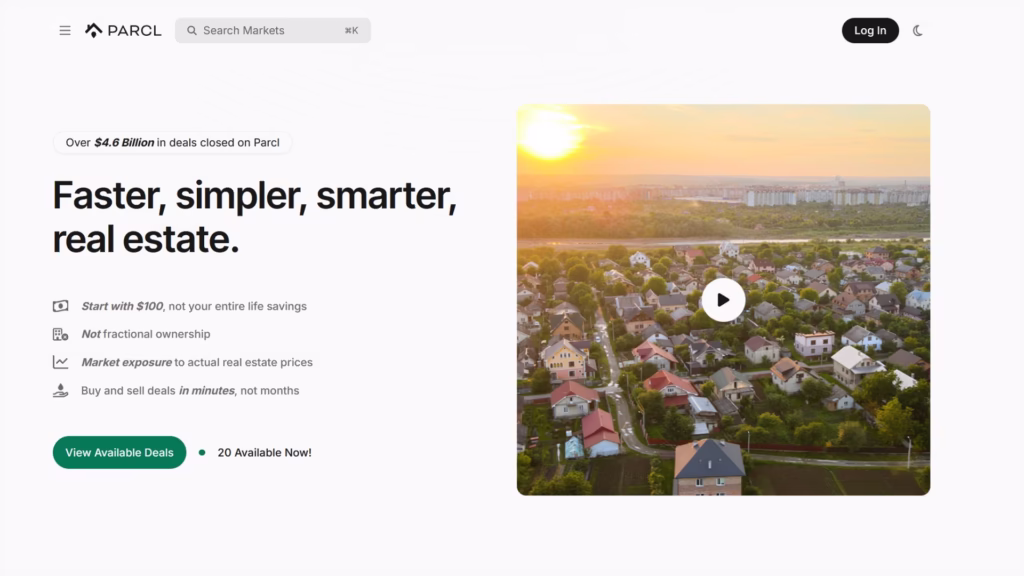Click the cash icon beside Start with $100
The image size is (1024, 576).
pyautogui.click(x=61, y=307)
